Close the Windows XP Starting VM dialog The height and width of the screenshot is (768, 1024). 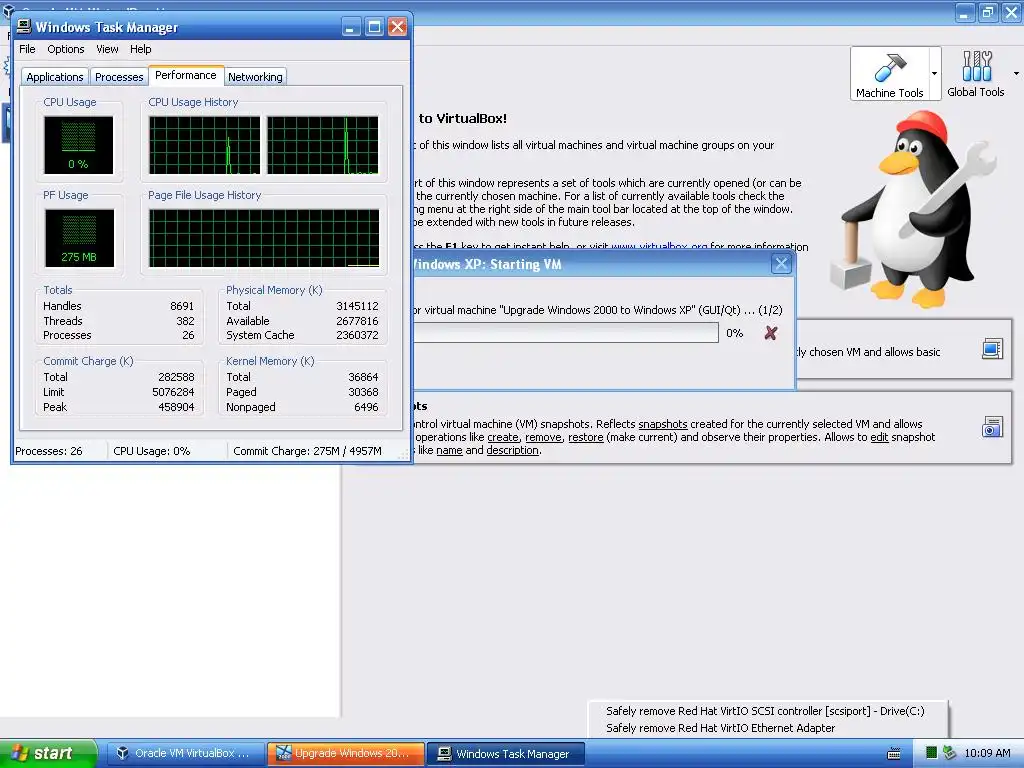coord(781,264)
